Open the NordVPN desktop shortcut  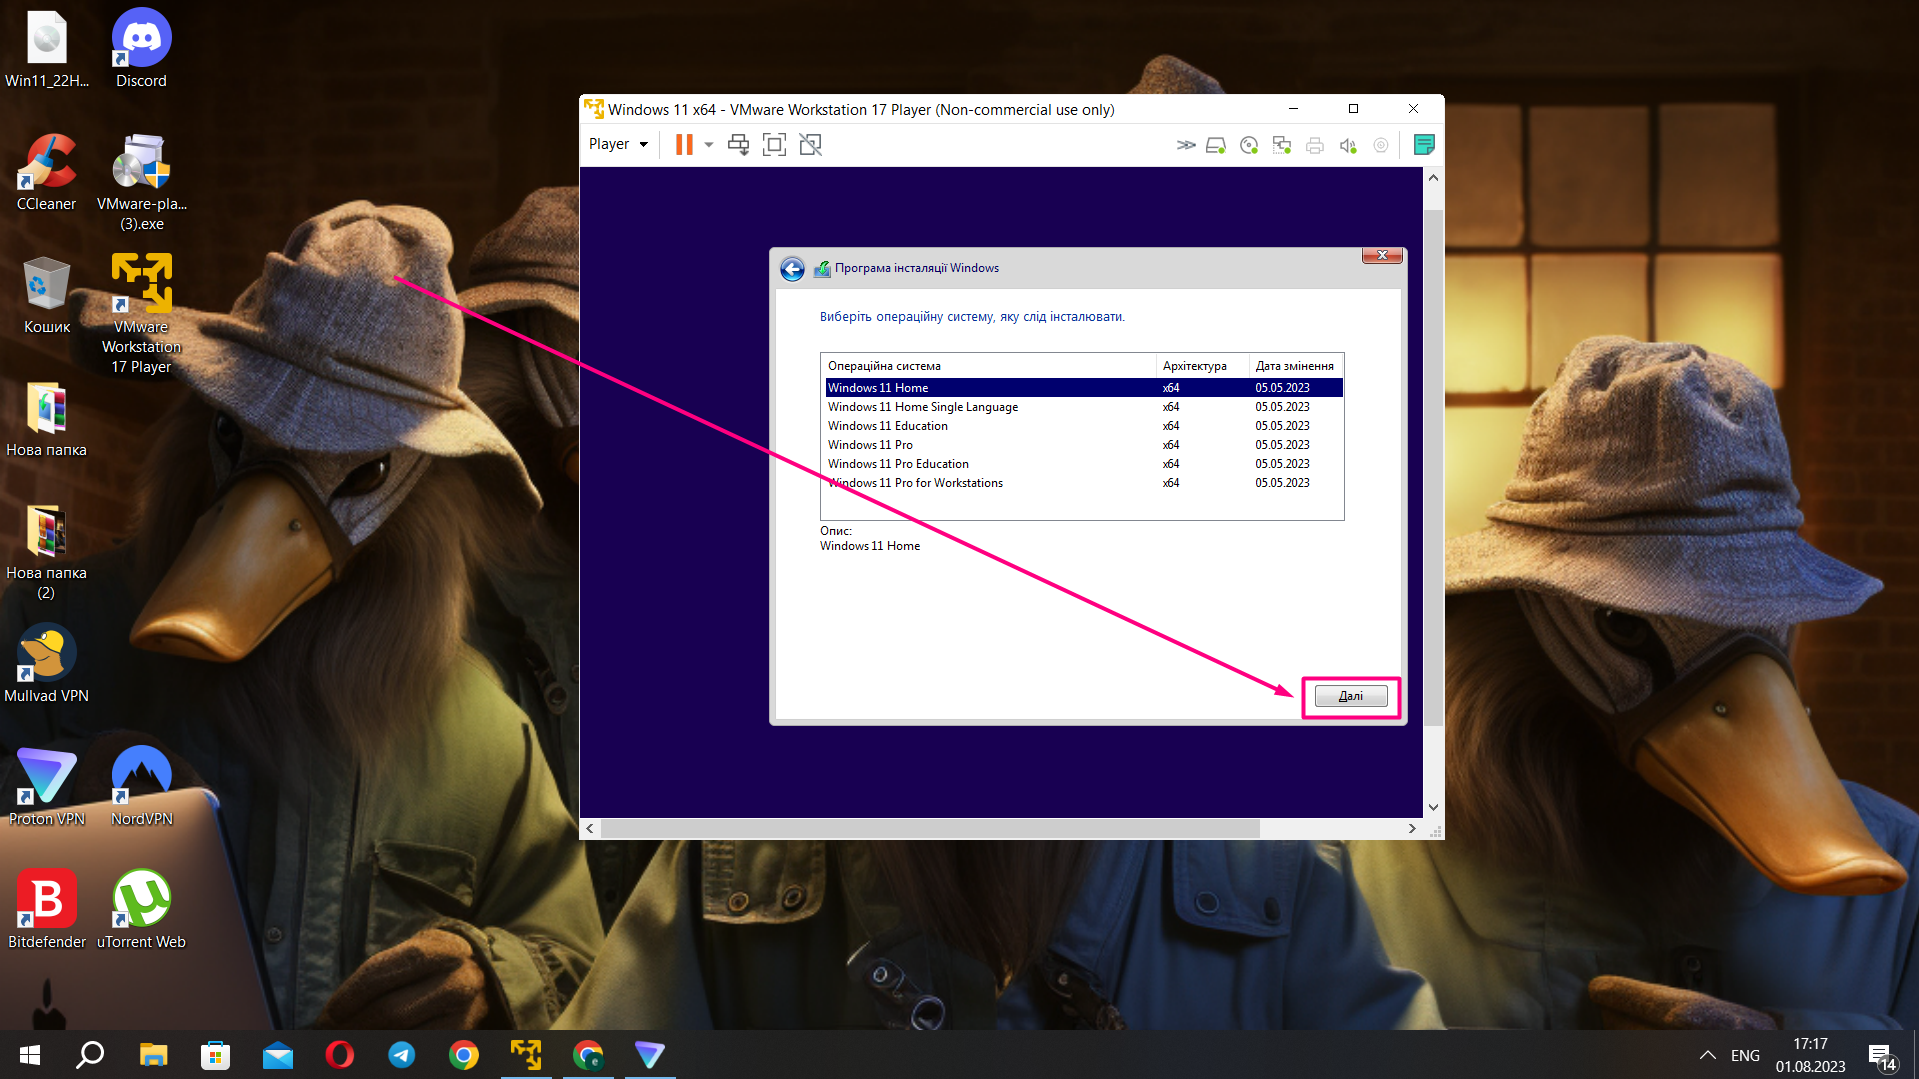pyautogui.click(x=141, y=787)
